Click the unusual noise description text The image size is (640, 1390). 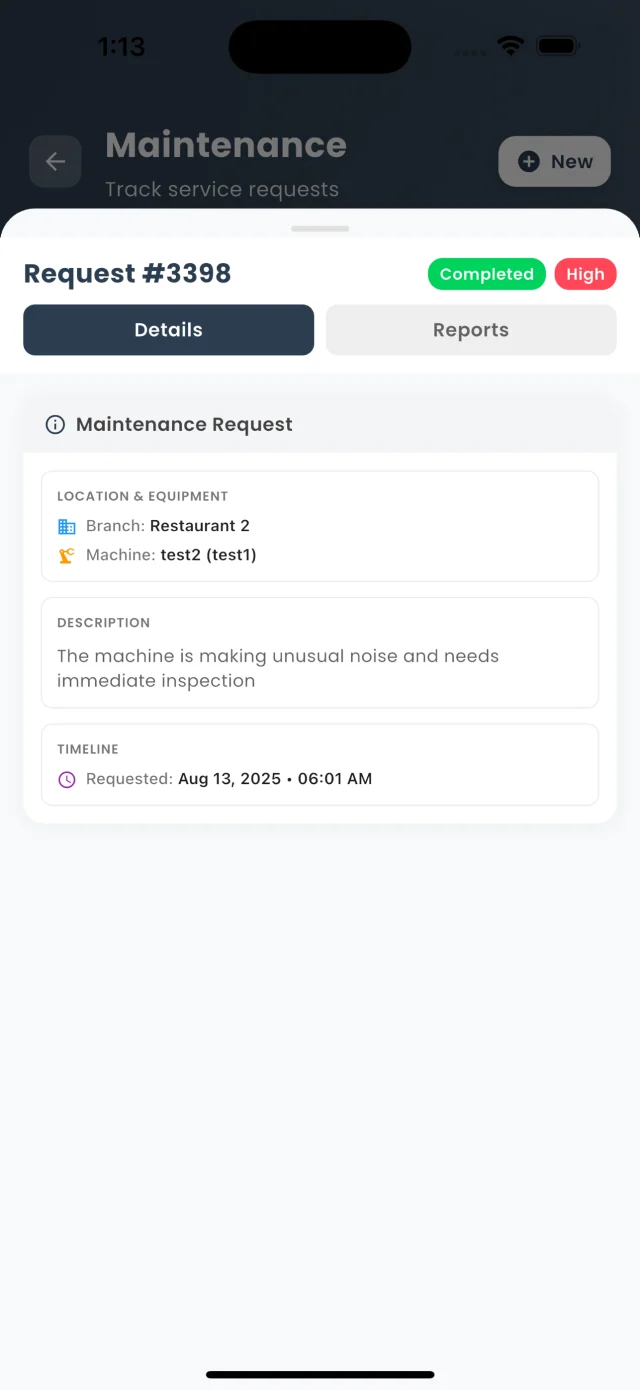(278, 668)
